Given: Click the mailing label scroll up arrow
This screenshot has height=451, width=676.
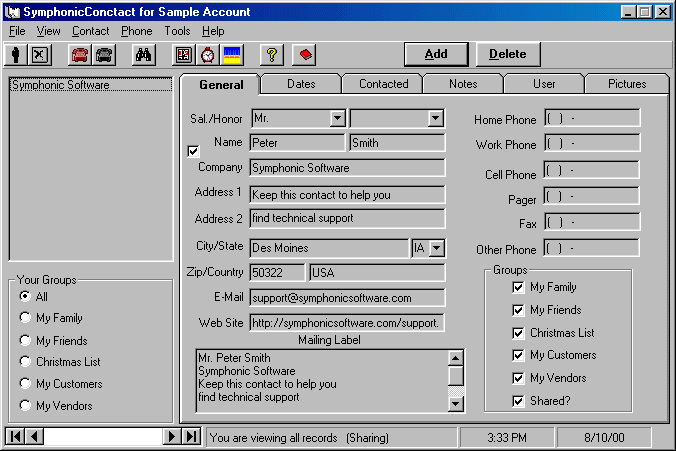Looking at the screenshot, I should click(x=456, y=358).
